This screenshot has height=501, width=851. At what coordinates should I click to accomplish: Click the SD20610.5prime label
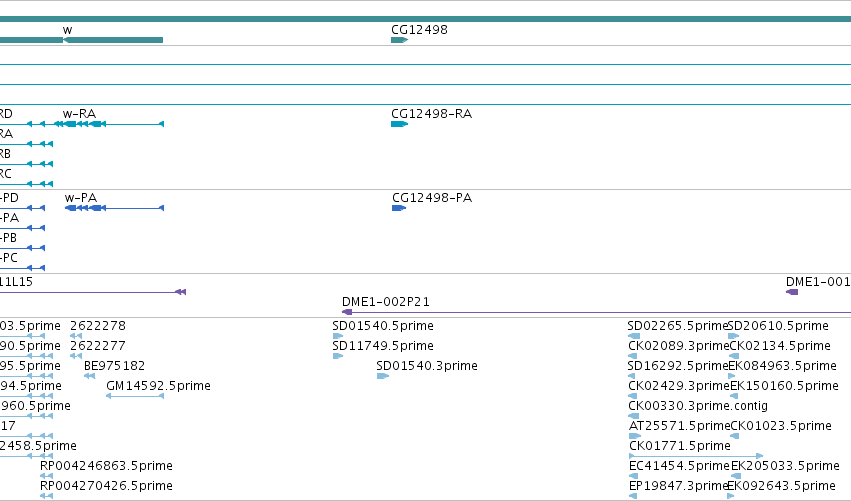click(778, 326)
